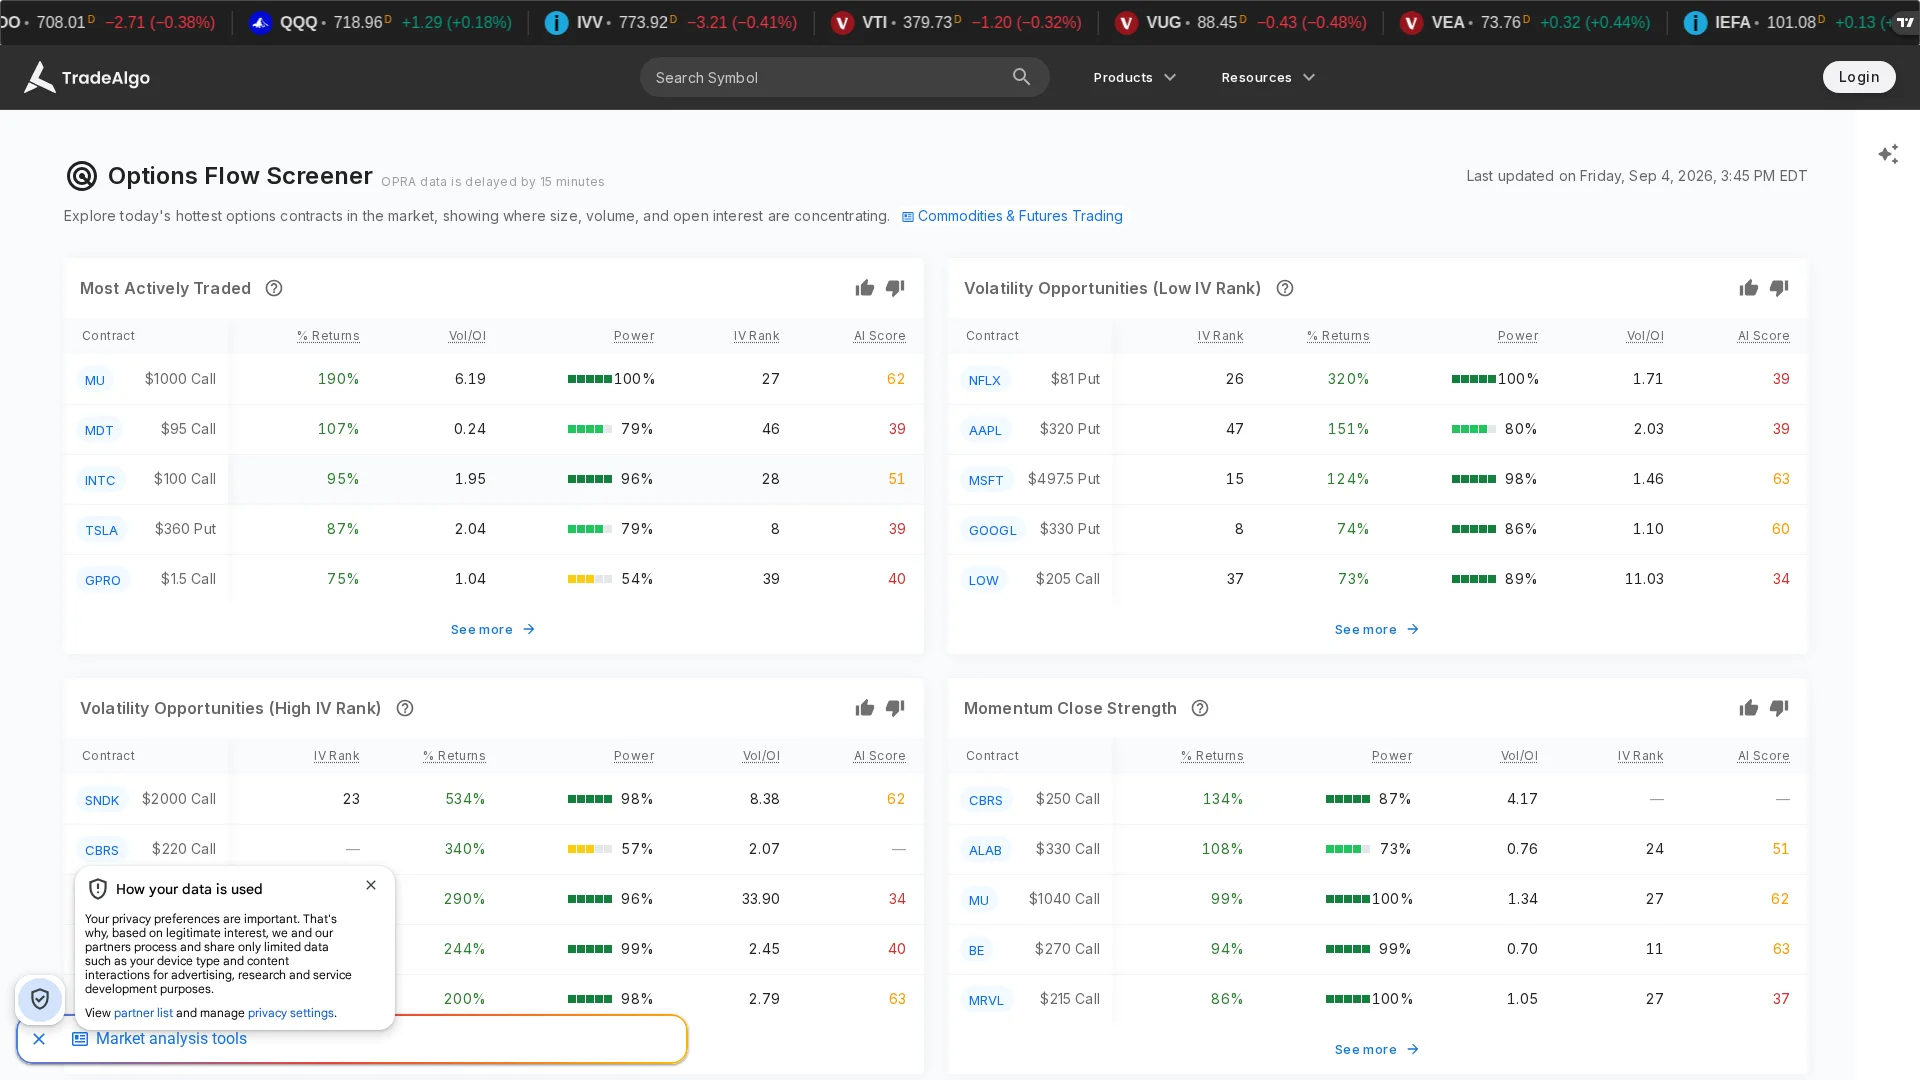See more Low IV Rank opportunities

pos(1377,630)
